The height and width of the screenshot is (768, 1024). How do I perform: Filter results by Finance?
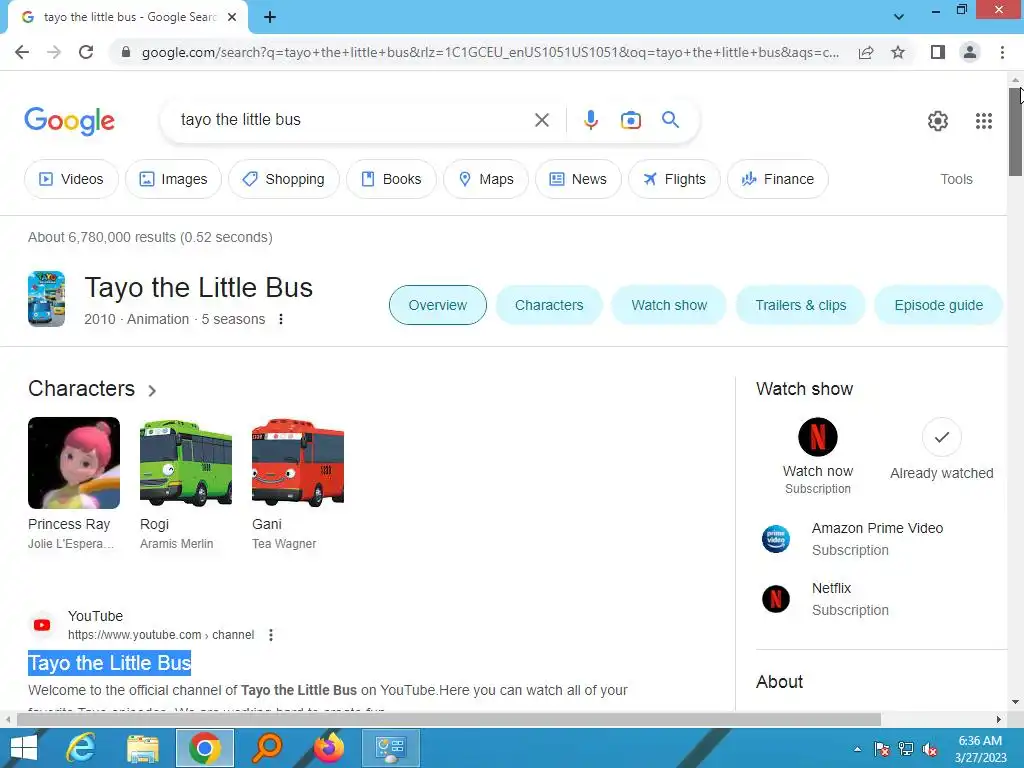pos(778,179)
